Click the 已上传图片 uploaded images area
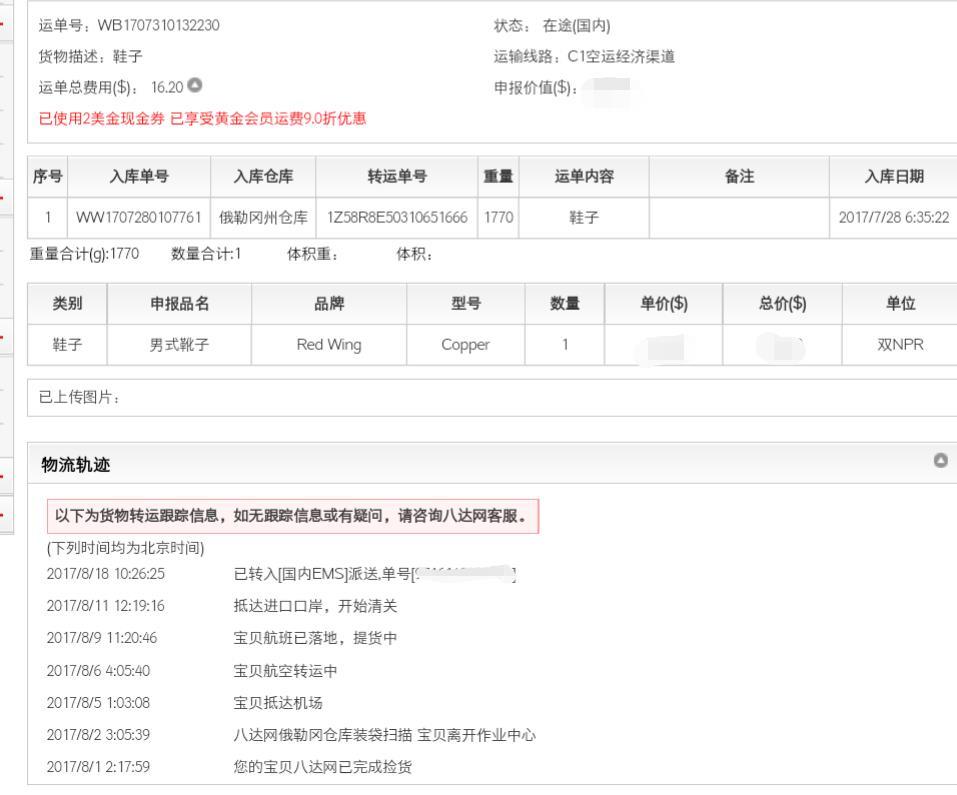The image size is (957, 795). tap(80, 398)
